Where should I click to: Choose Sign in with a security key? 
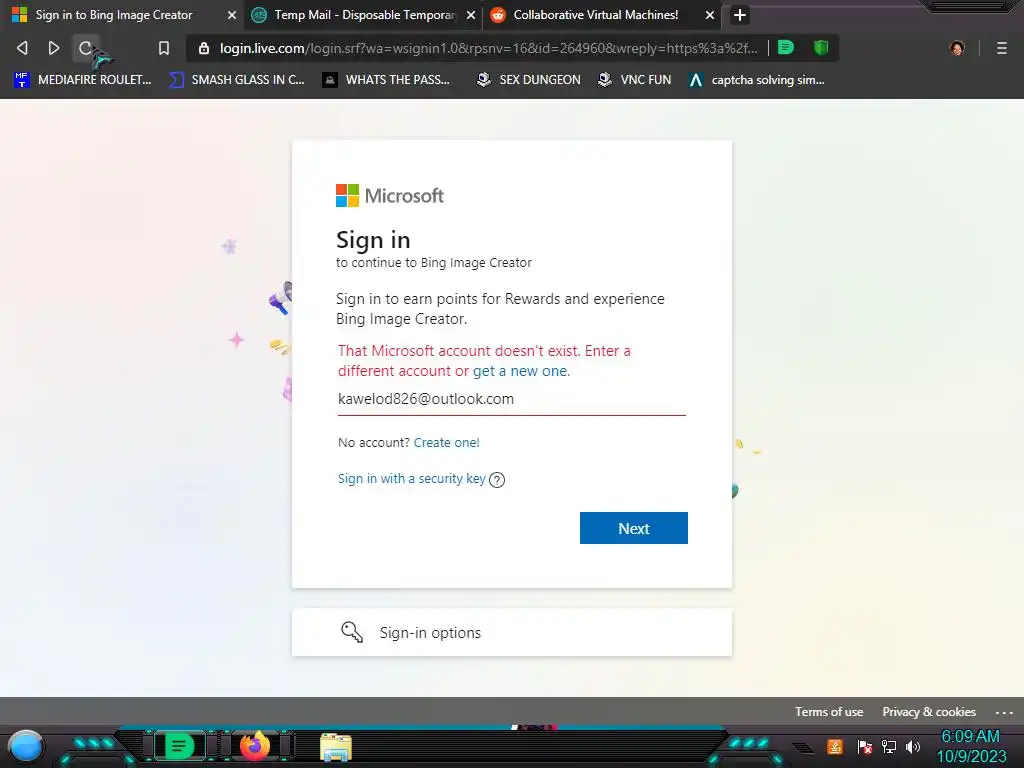click(x=411, y=479)
